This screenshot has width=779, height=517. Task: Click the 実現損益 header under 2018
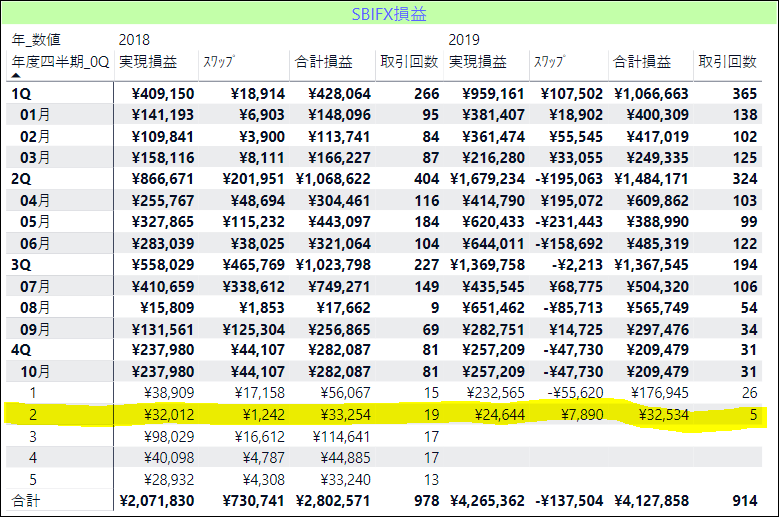148,62
